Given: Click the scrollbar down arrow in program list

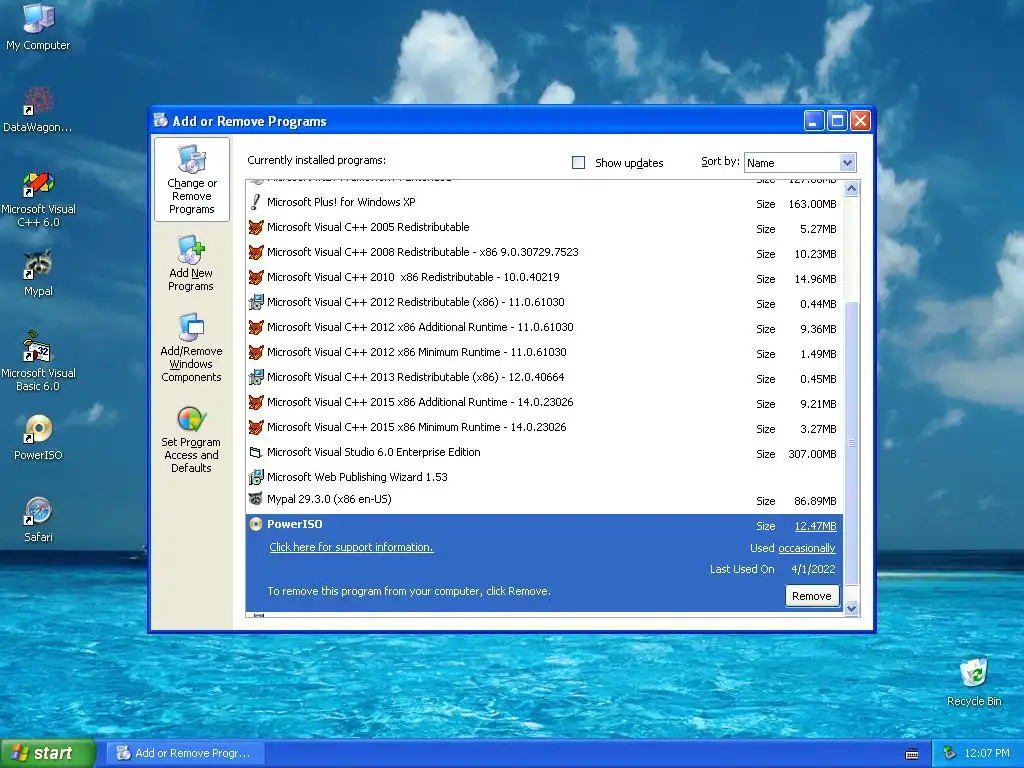Looking at the screenshot, I should [x=852, y=609].
